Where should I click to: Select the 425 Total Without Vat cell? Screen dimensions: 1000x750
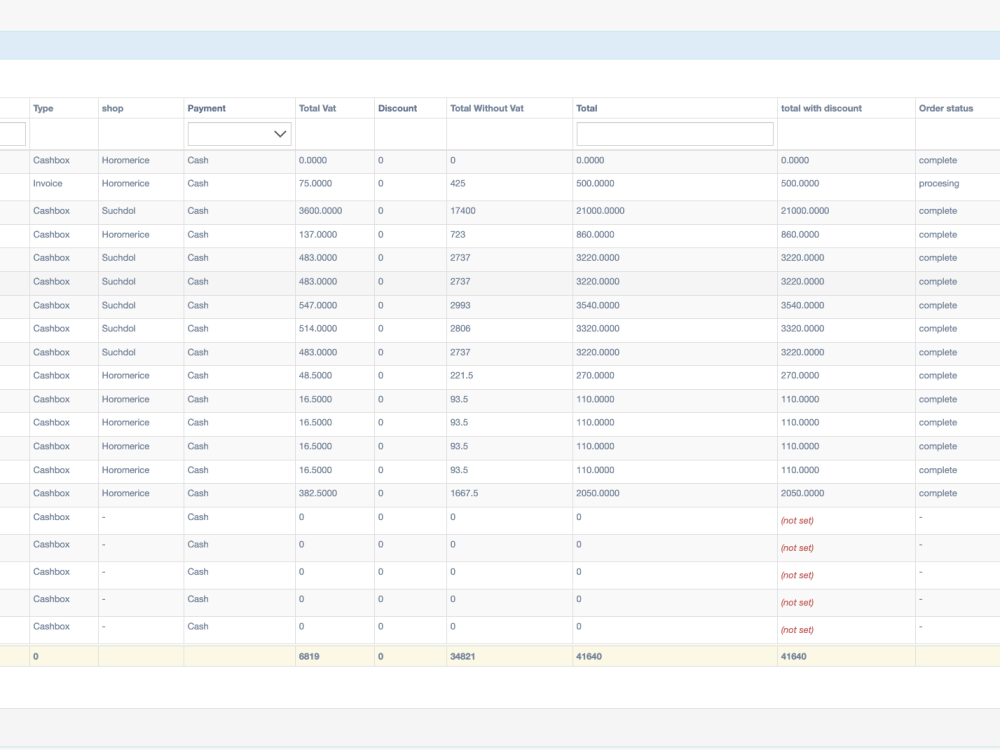(x=458, y=184)
